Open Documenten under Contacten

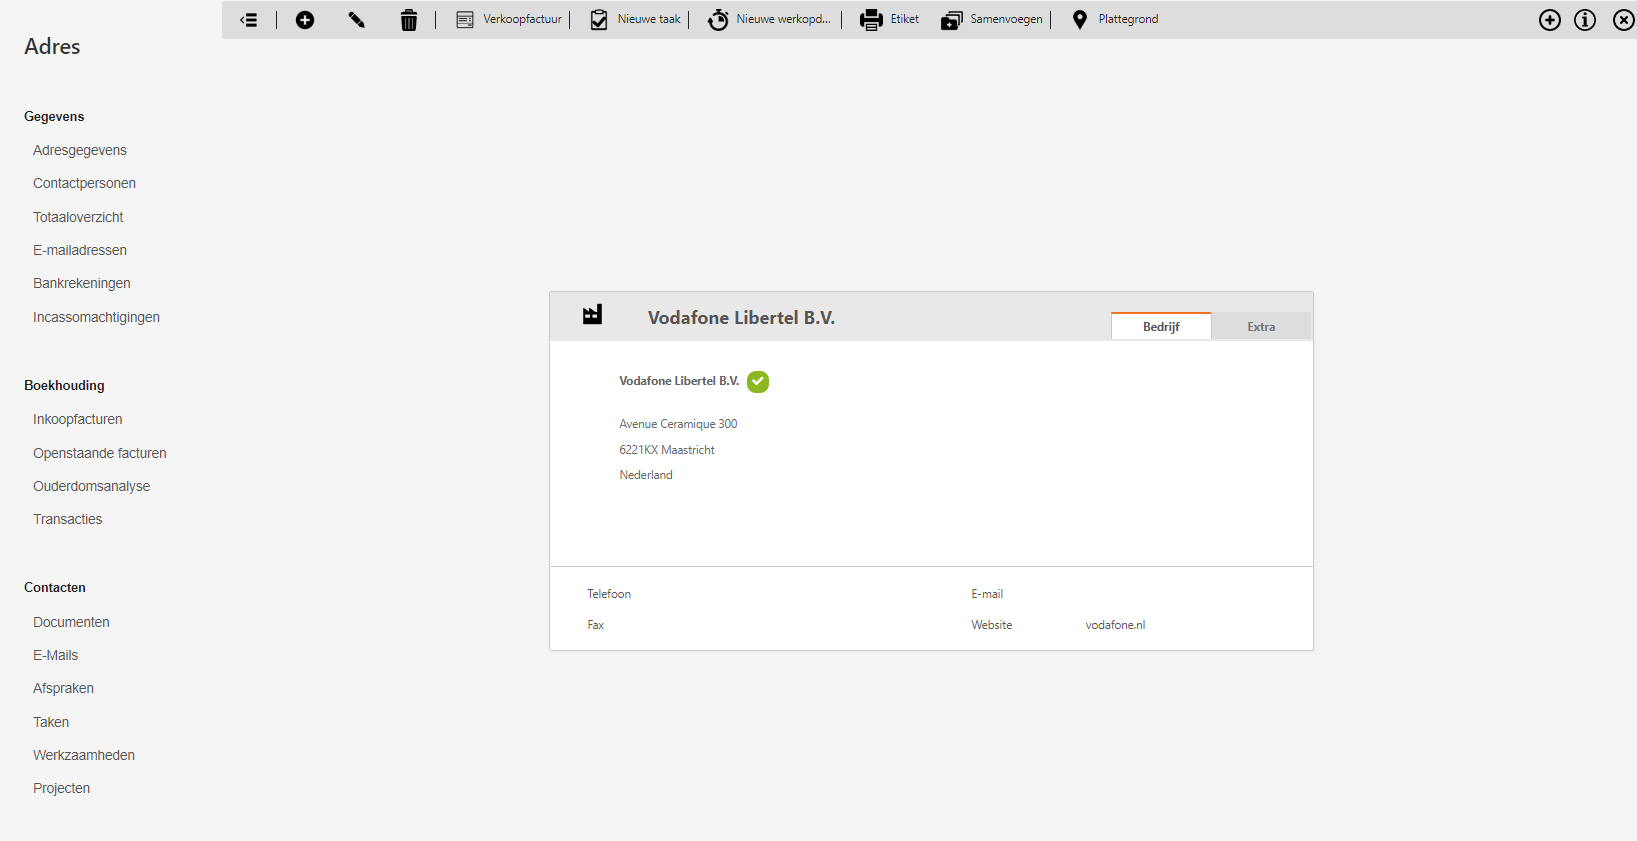click(x=71, y=622)
